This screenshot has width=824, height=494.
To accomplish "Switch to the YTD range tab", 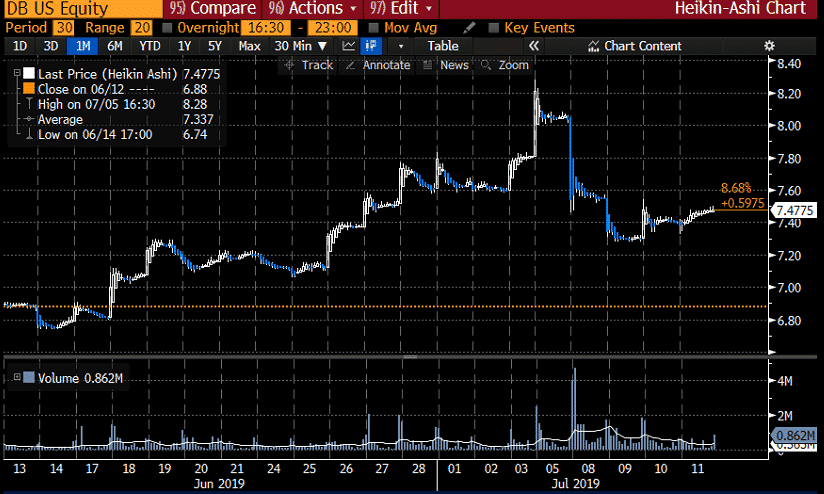I will click(149, 46).
